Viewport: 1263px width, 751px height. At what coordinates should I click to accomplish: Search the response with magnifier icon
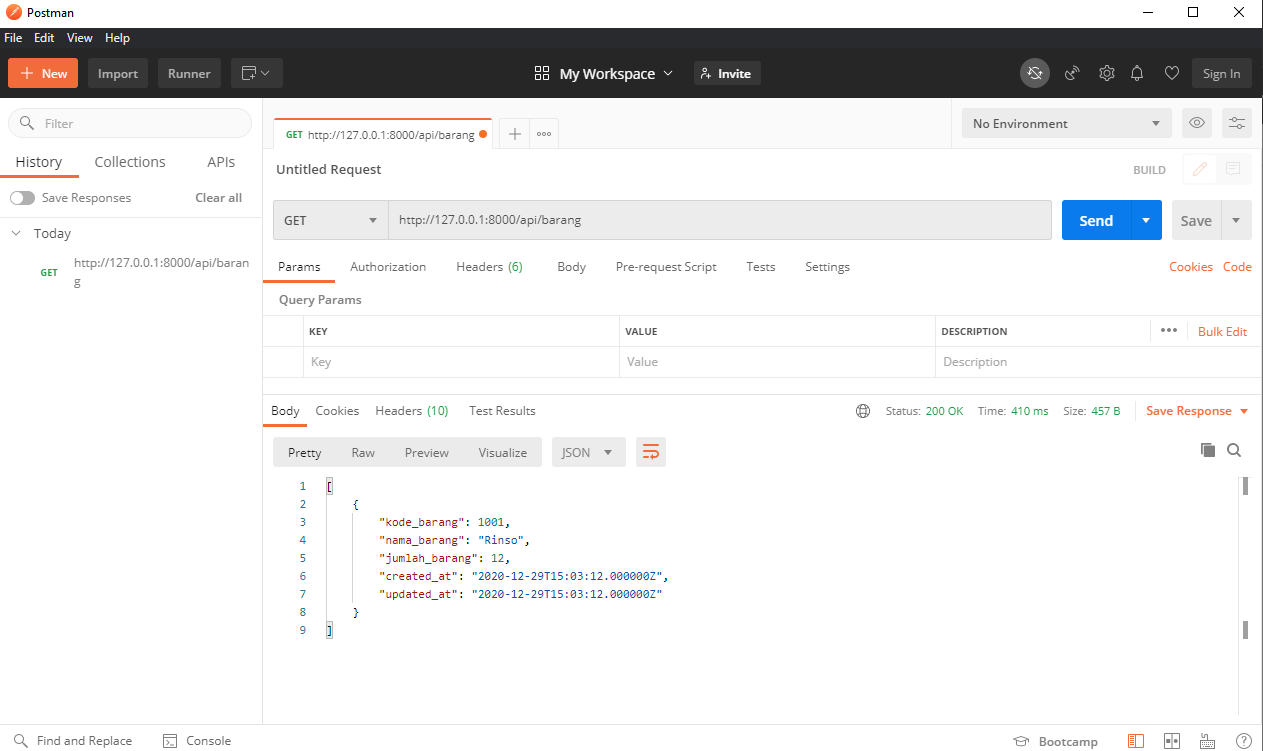tap(1234, 450)
